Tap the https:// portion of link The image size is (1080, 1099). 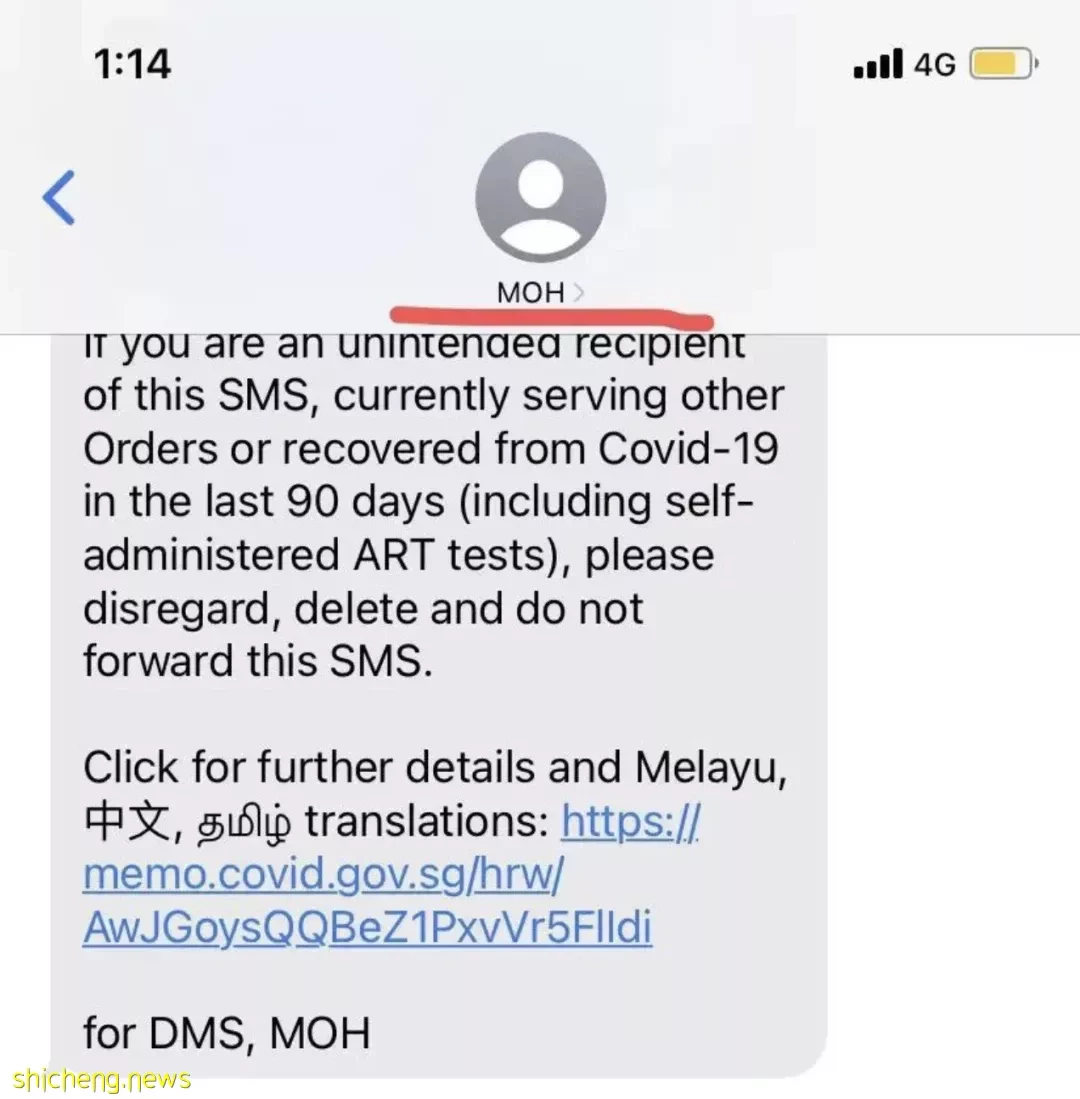tap(630, 822)
